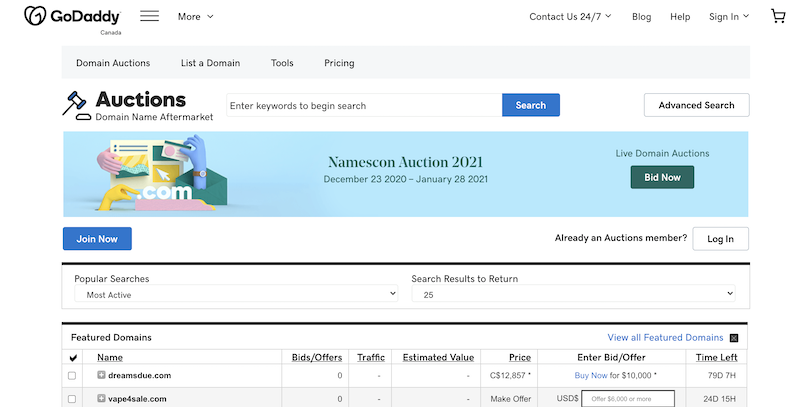This screenshot has width=800, height=407.
Task: Focus the keyword search field
Action: 364,105
